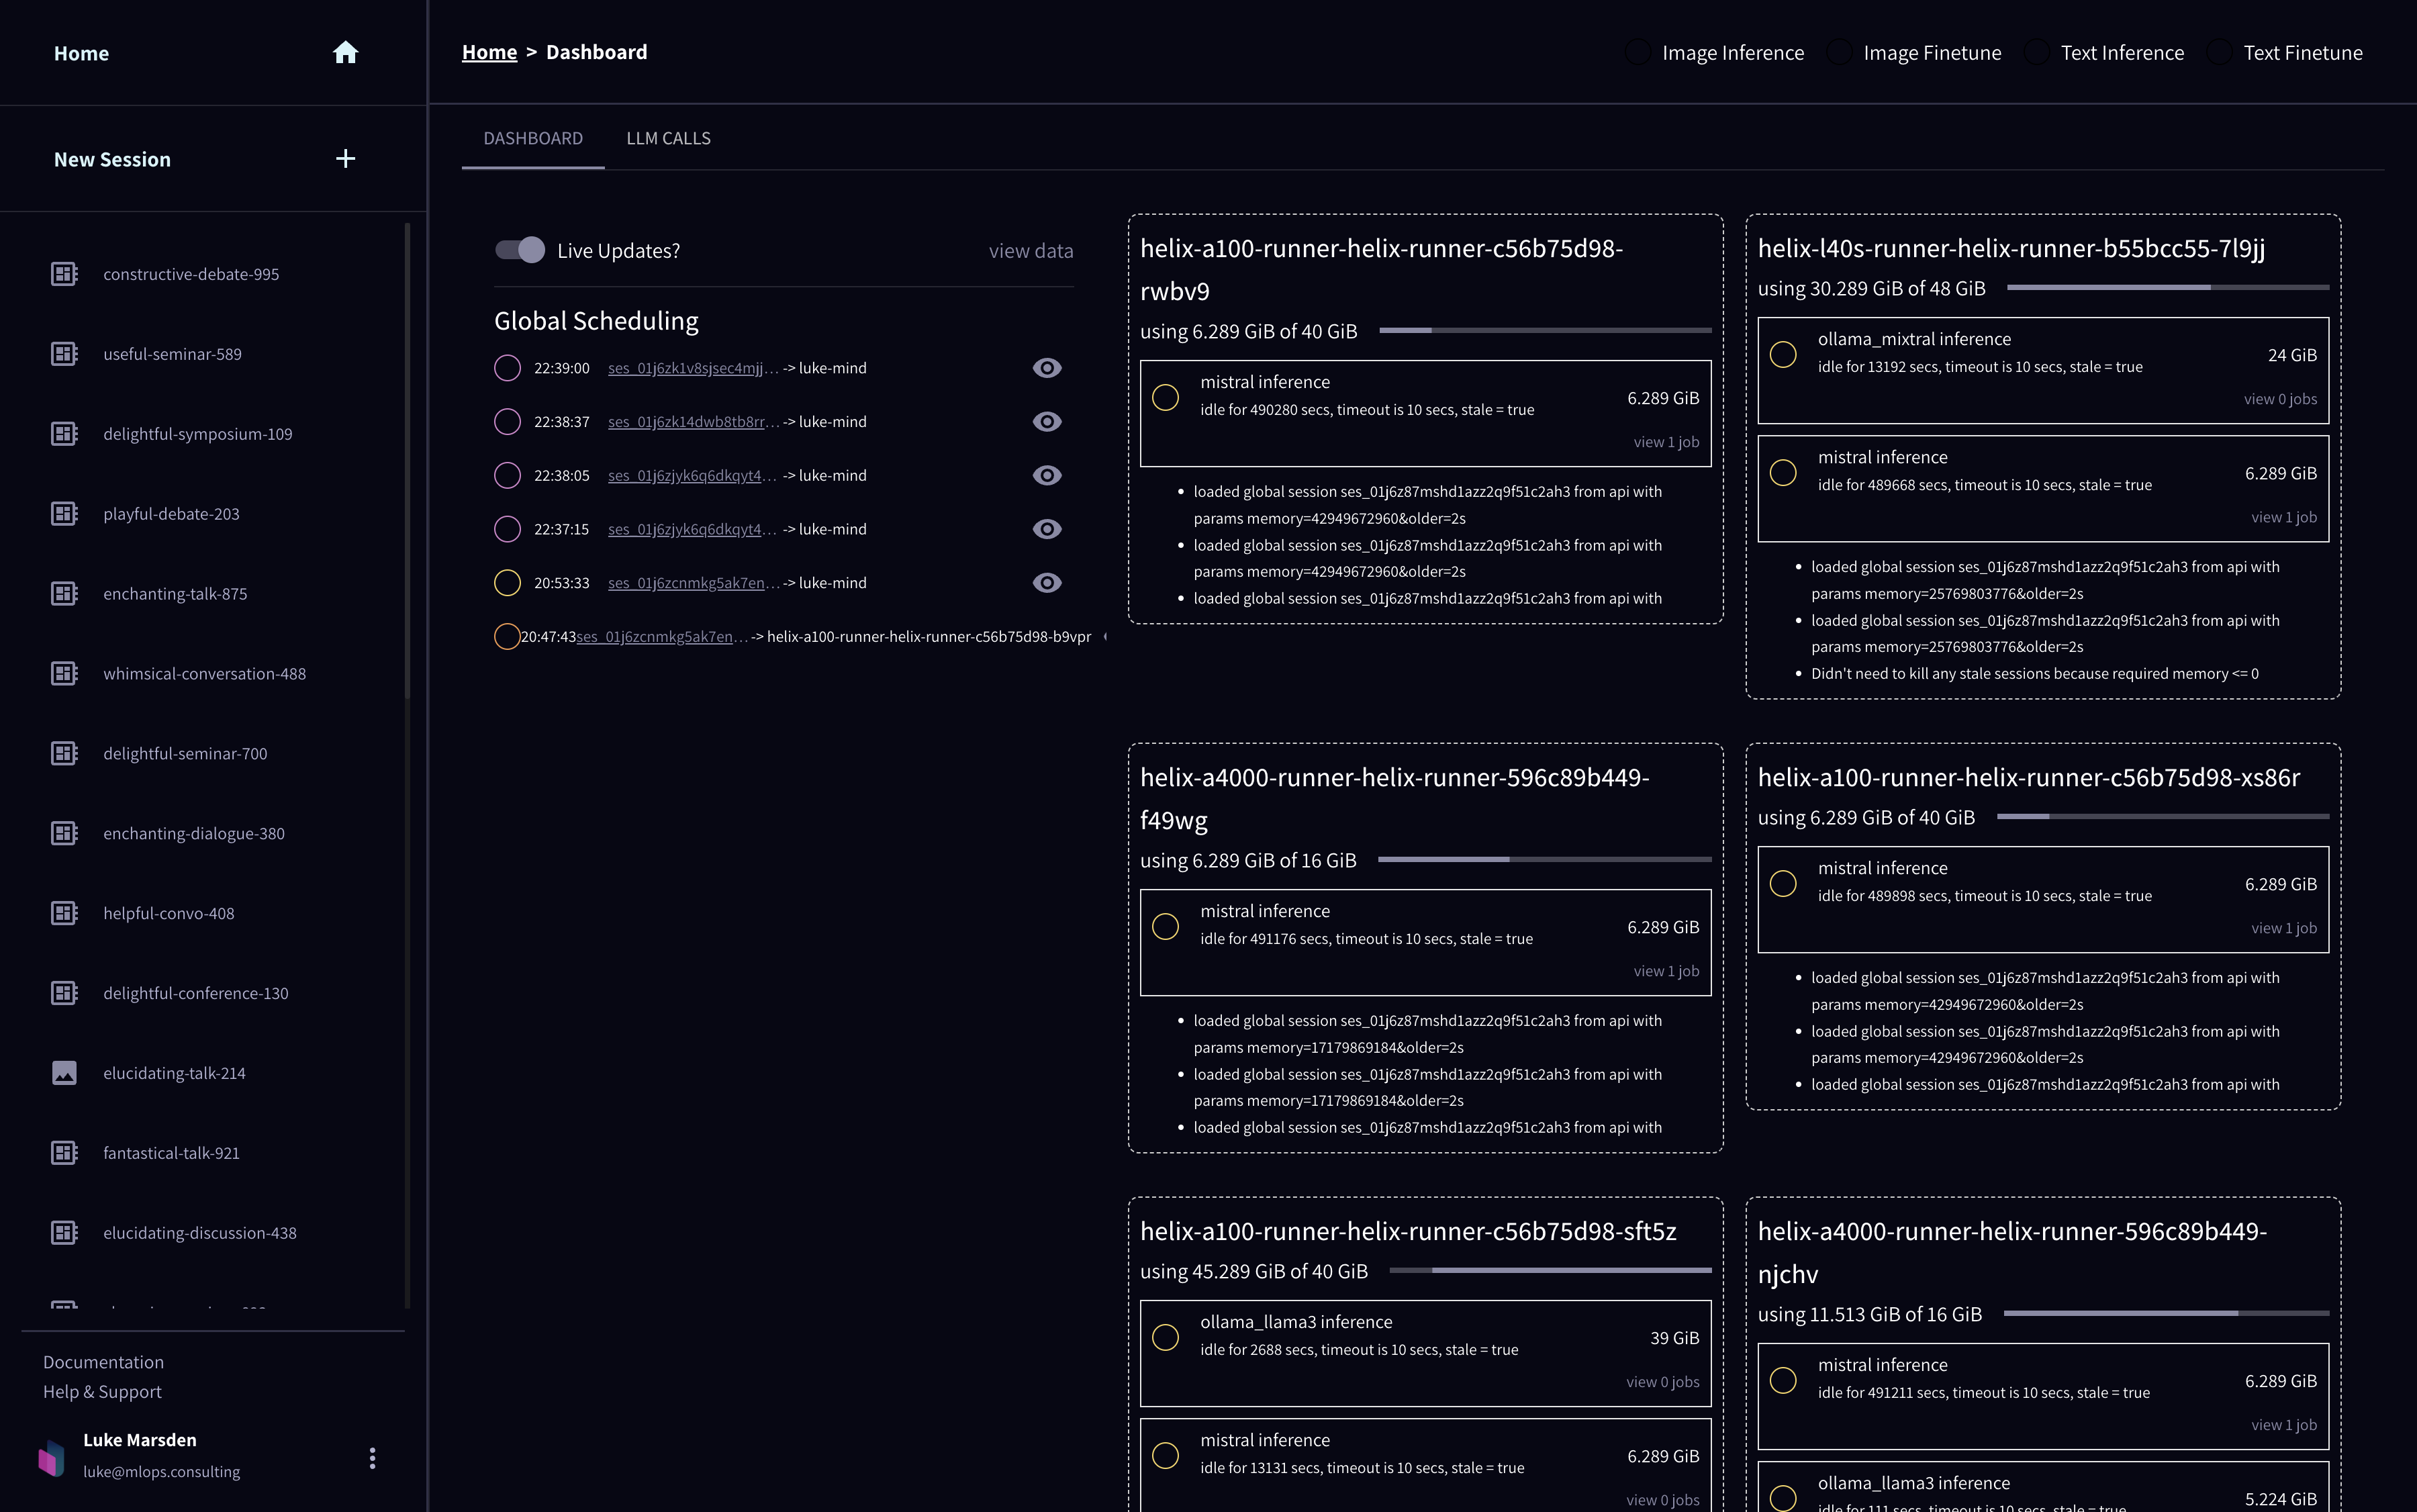This screenshot has height=1512, width=2417.
Task: Click the Helix logo avatar near Luke Marsden
Action: [52, 1457]
